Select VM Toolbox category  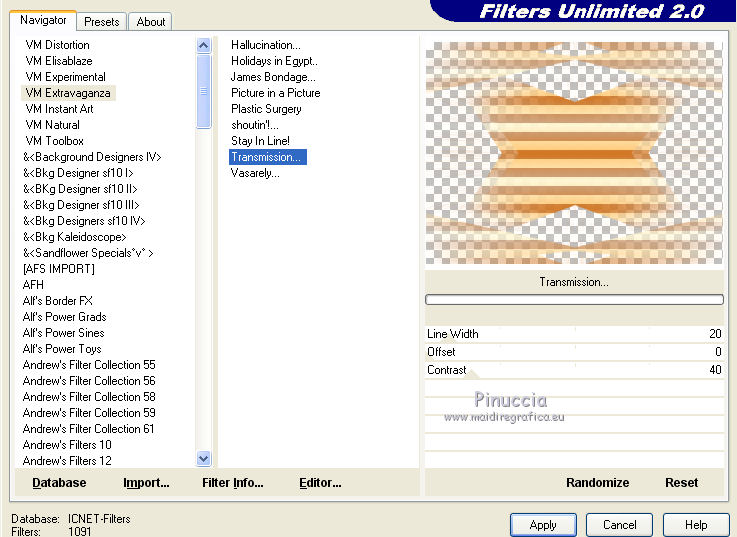(55, 141)
